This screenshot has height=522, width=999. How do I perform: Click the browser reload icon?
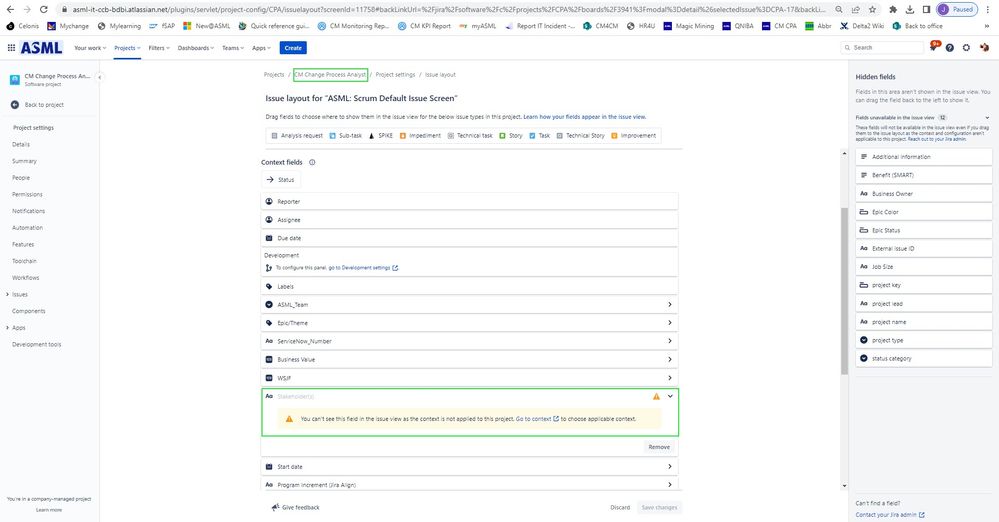43,10
